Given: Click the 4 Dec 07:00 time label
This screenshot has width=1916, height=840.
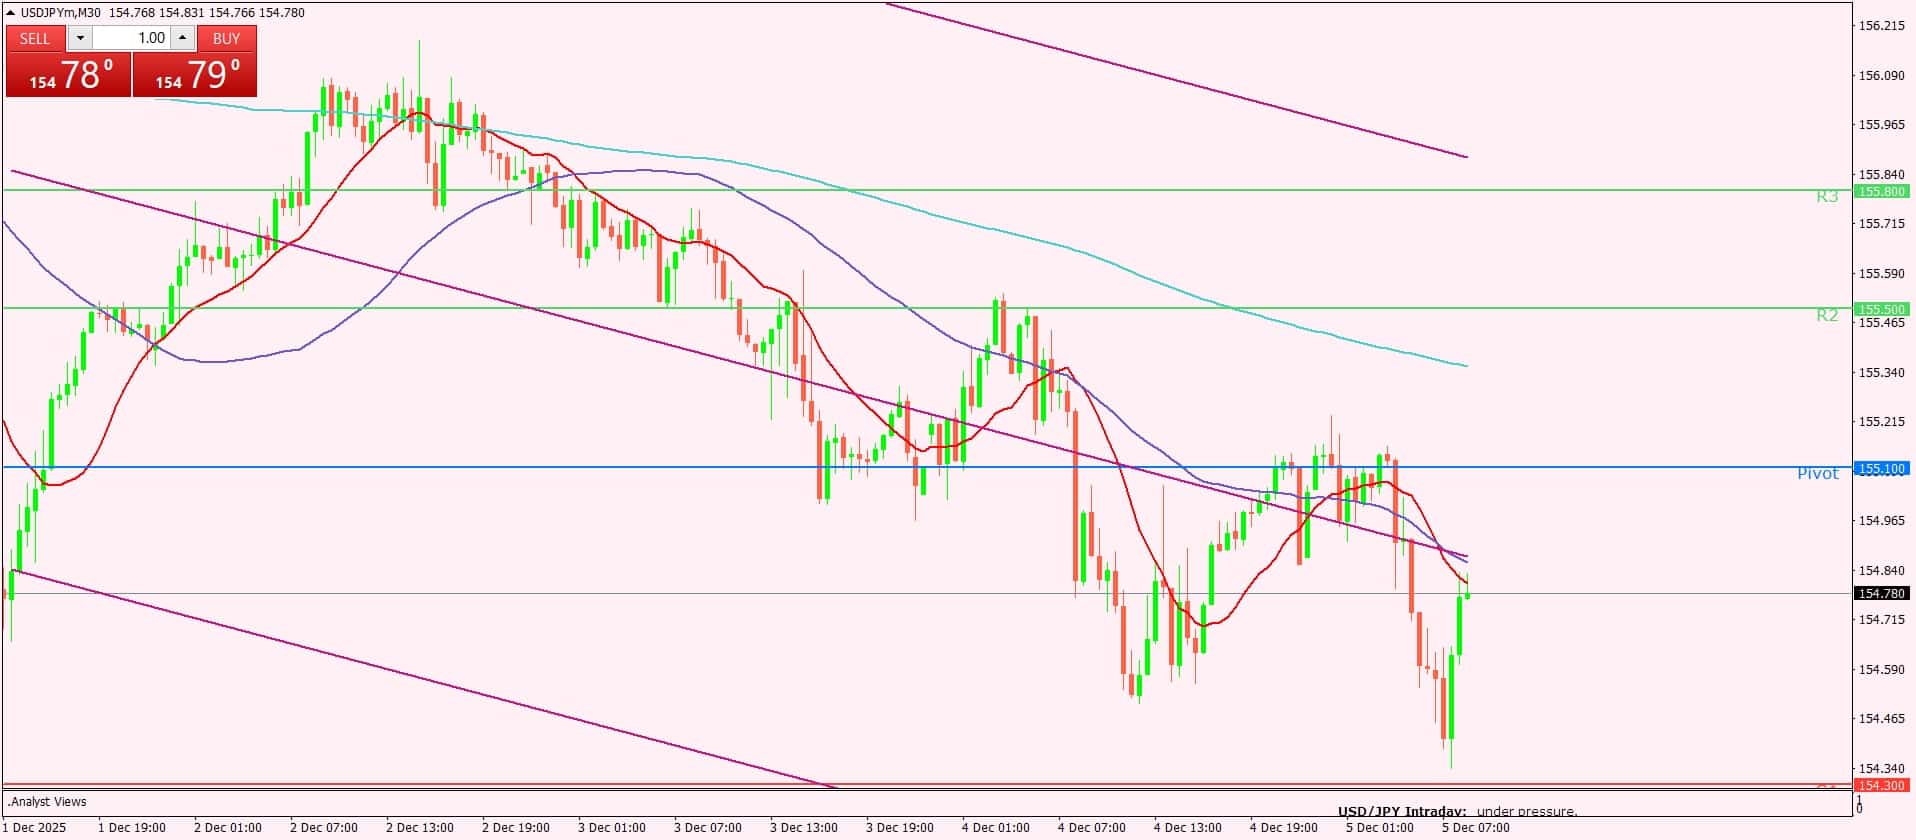Looking at the screenshot, I should click(x=1092, y=828).
